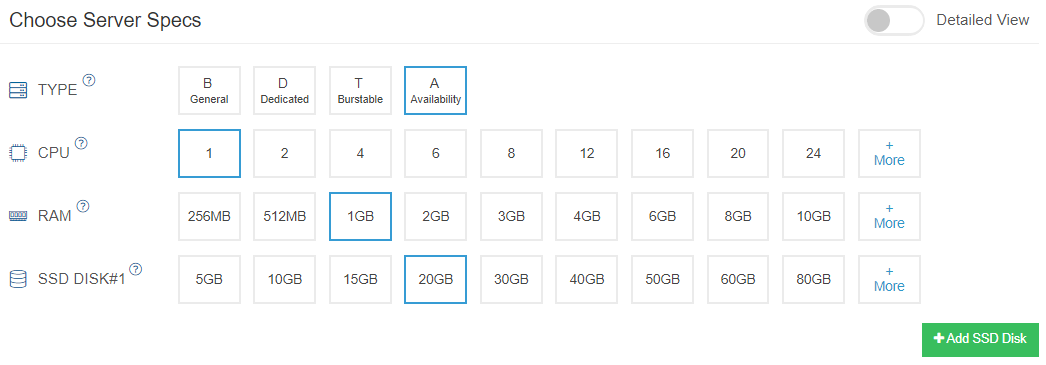Pick 8GB of RAM
The height and width of the screenshot is (365, 1046).
click(x=738, y=216)
